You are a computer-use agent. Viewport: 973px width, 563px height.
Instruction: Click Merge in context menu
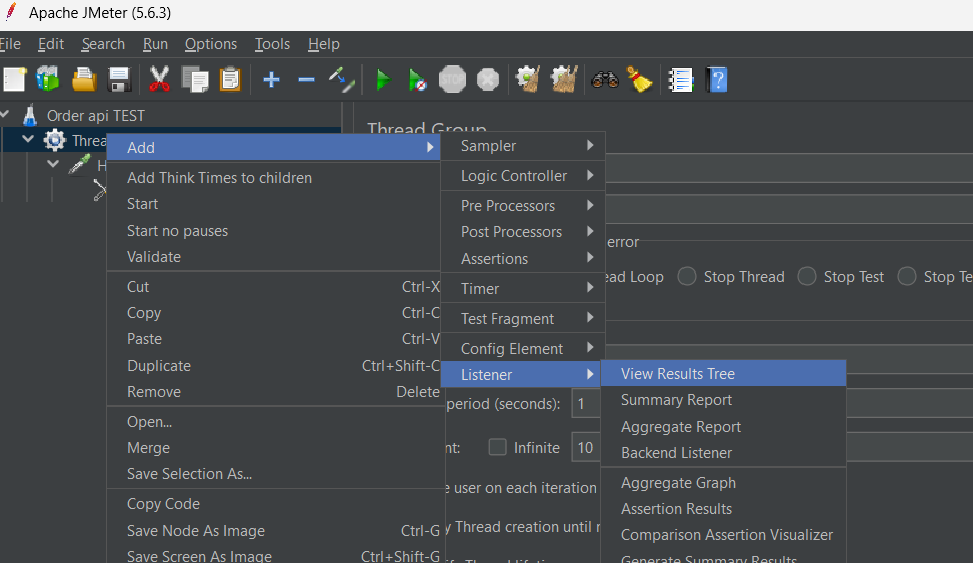(x=274, y=448)
